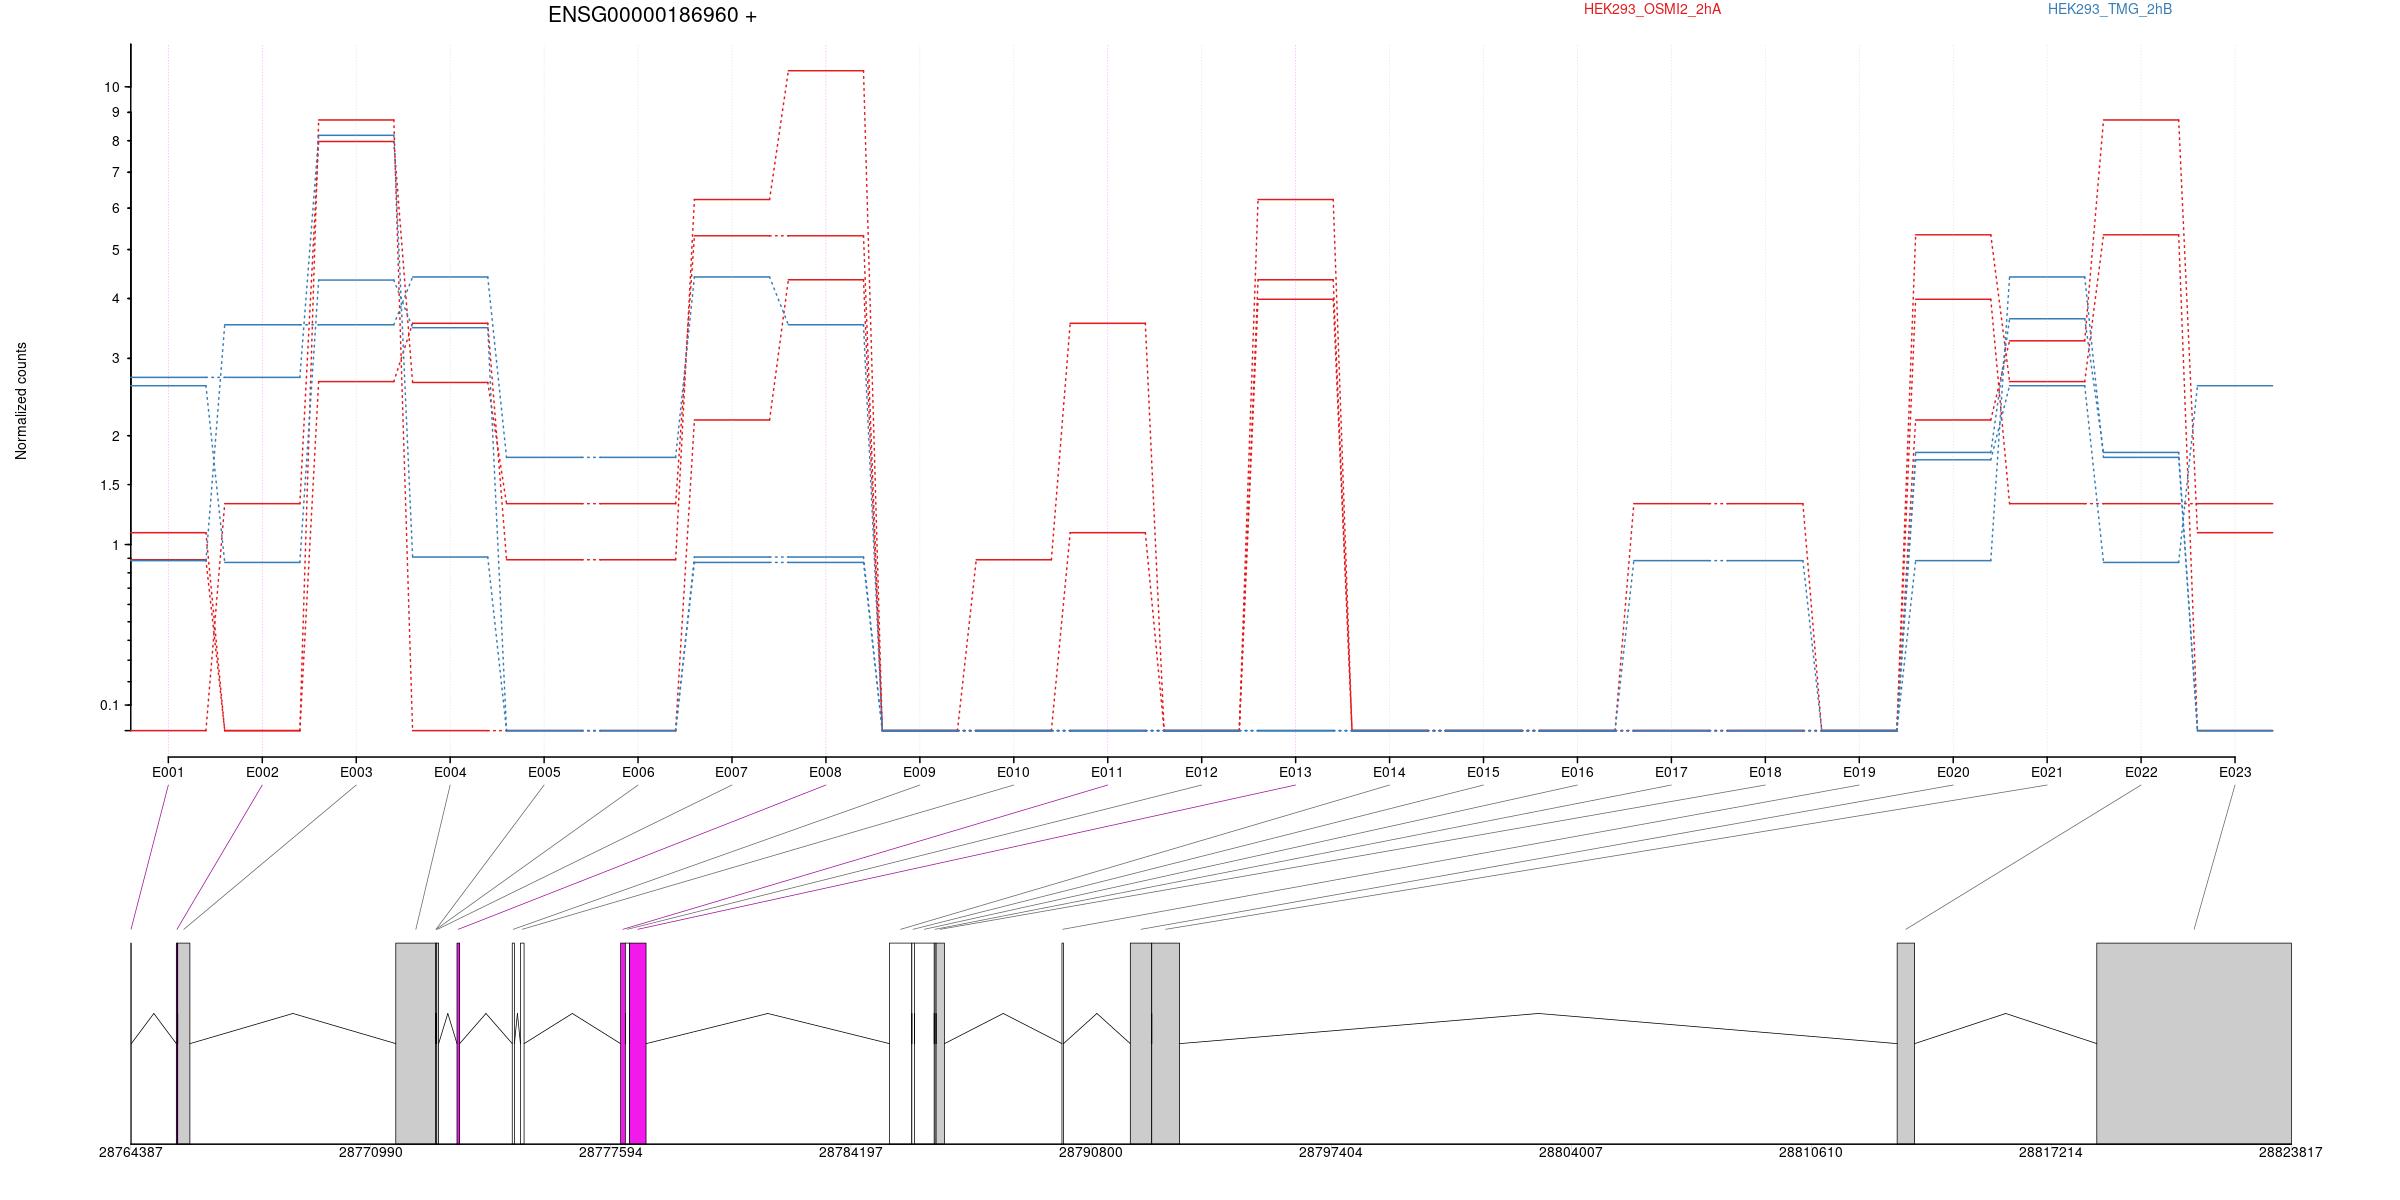This screenshot has width=2400, height=1200.
Task: Click the topmost red line above E013
Action: tap(1295, 200)
